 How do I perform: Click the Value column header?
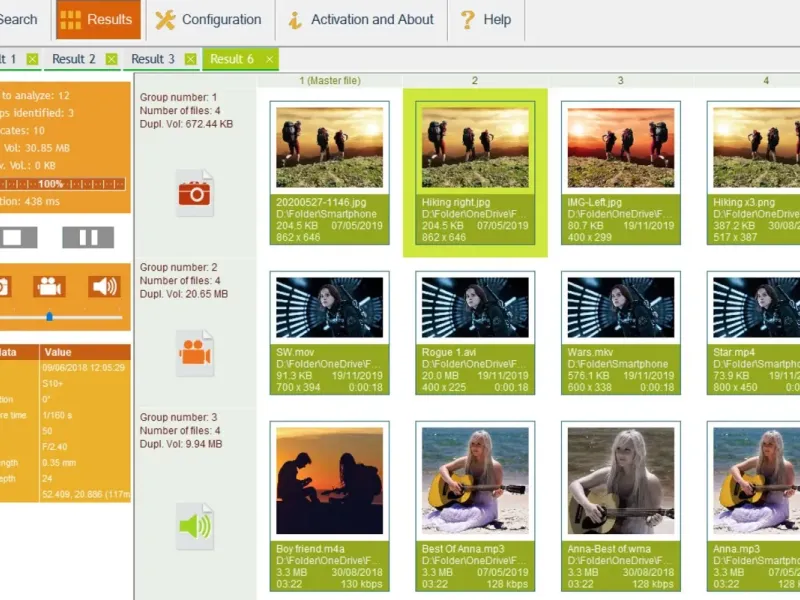[x=85, y=352]
